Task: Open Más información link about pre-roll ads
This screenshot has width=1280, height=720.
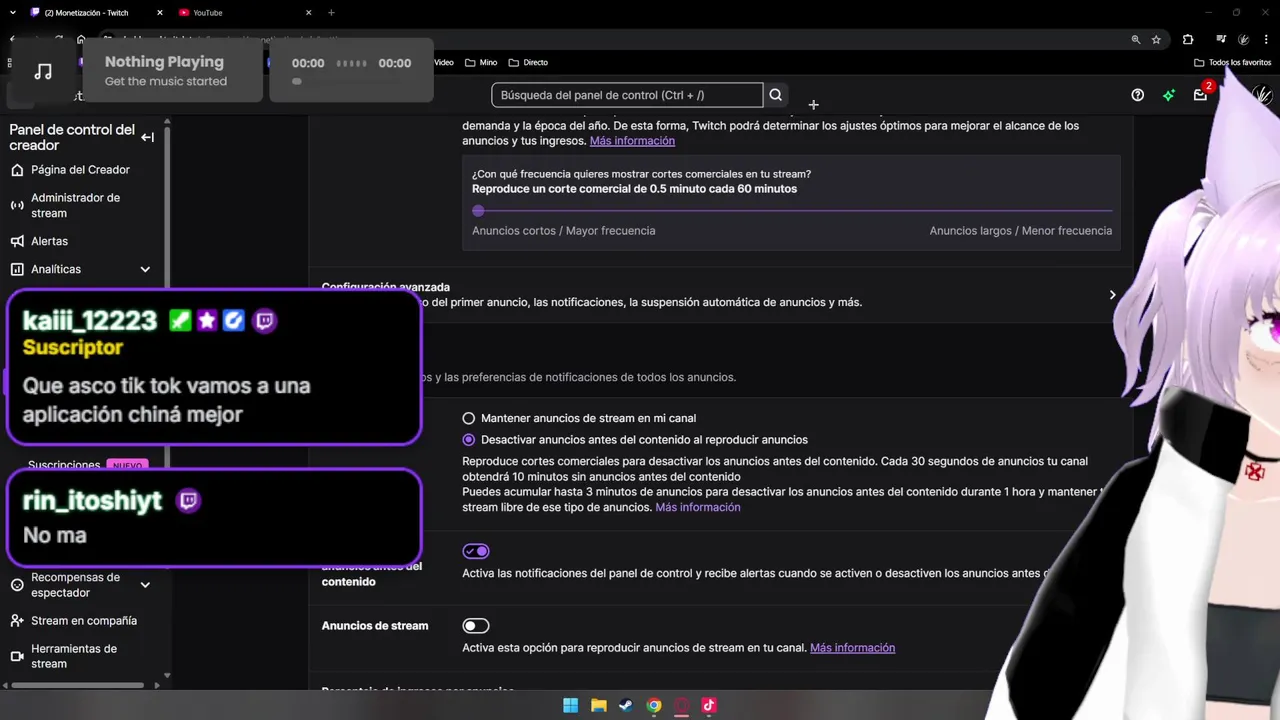Action: point(698,507)
